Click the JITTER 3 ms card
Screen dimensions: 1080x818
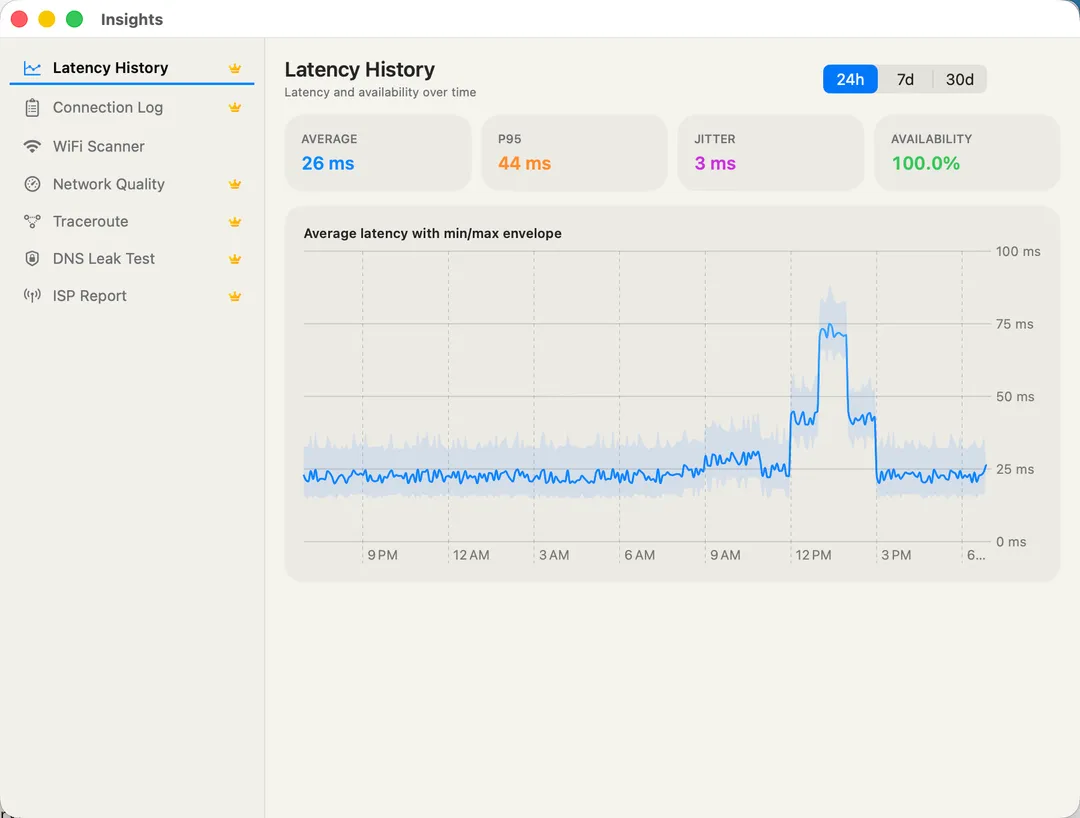[771, 152]
